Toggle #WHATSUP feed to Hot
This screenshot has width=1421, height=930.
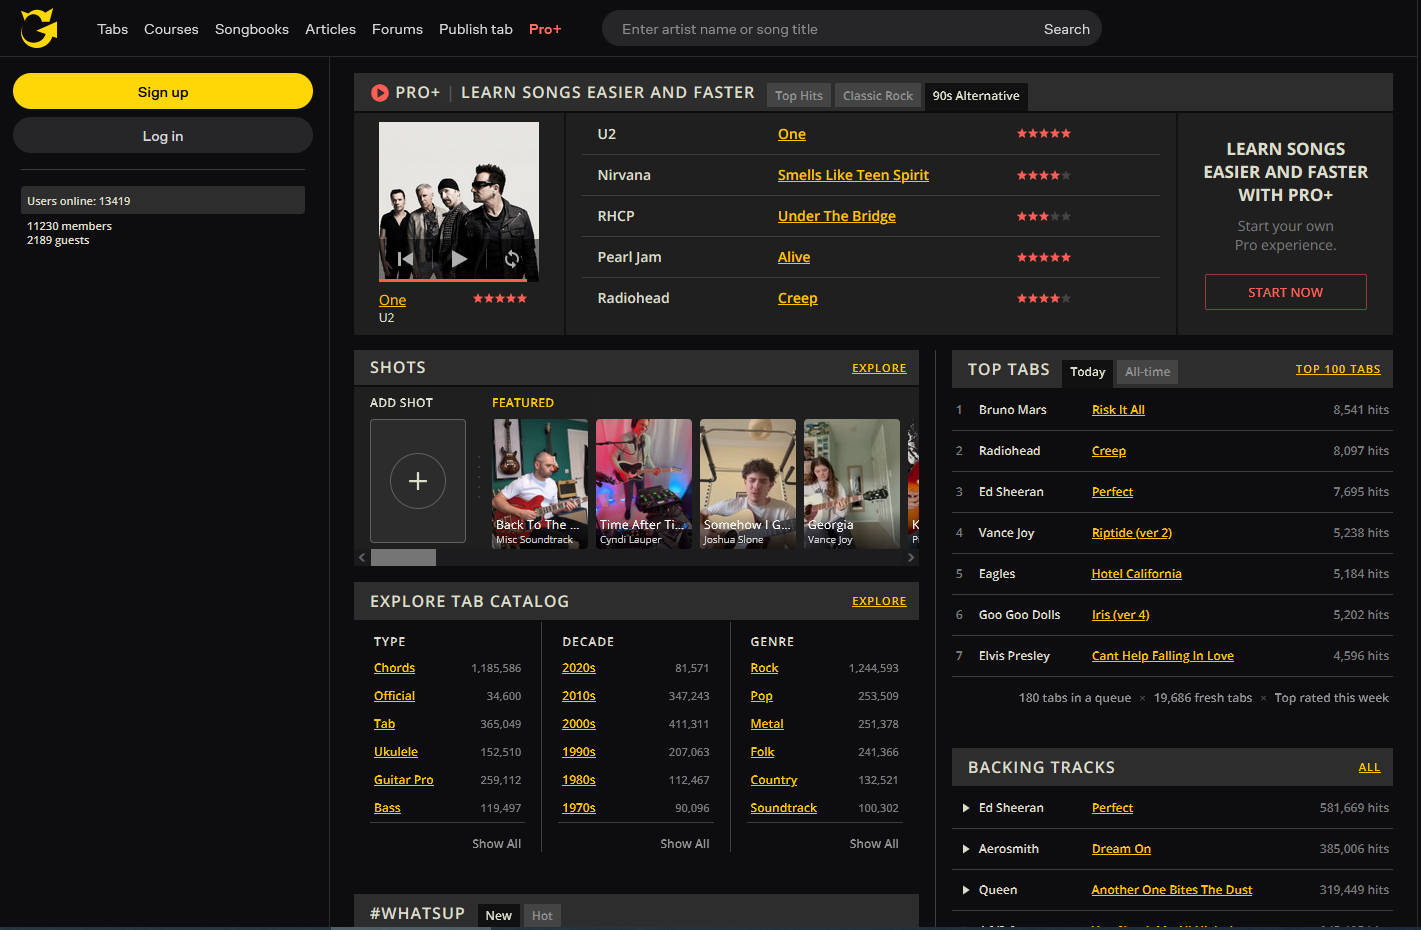542,916
